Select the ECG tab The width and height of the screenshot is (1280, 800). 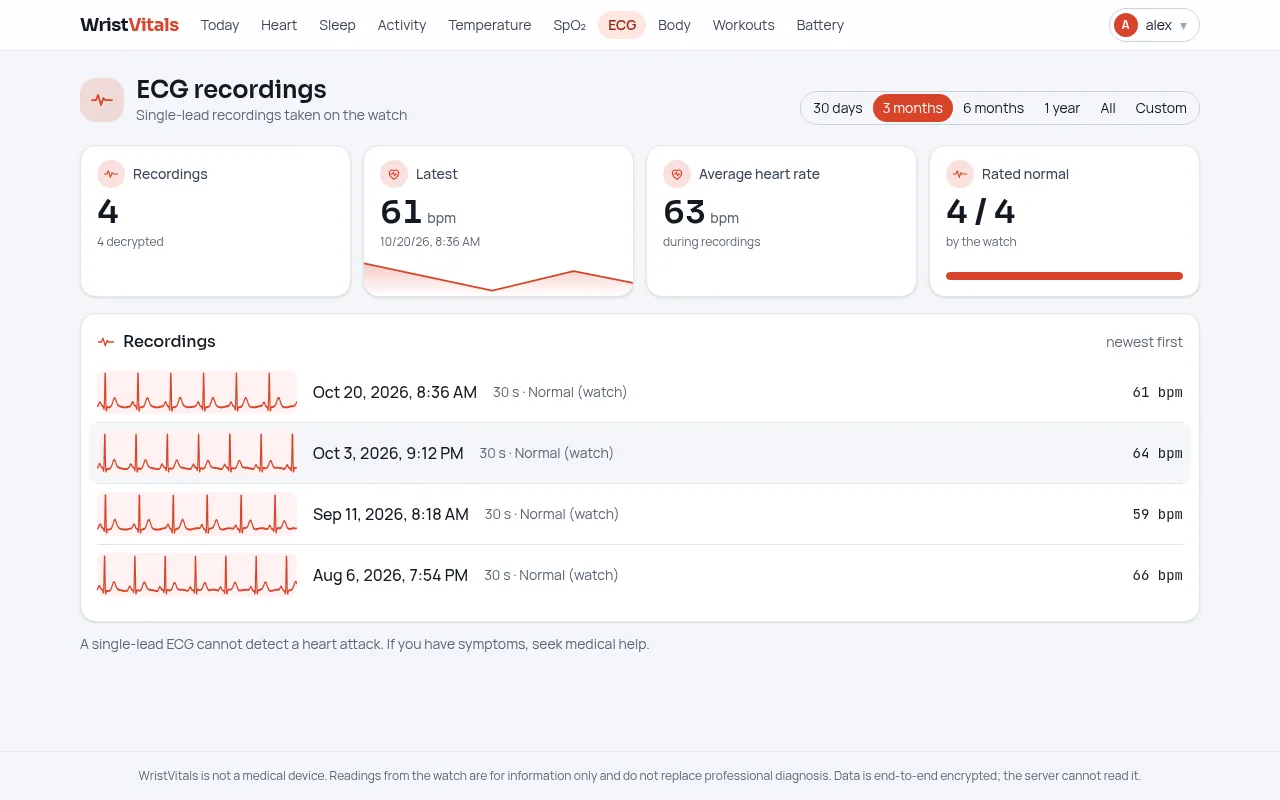pyautogui.click(x=622, y=25)
